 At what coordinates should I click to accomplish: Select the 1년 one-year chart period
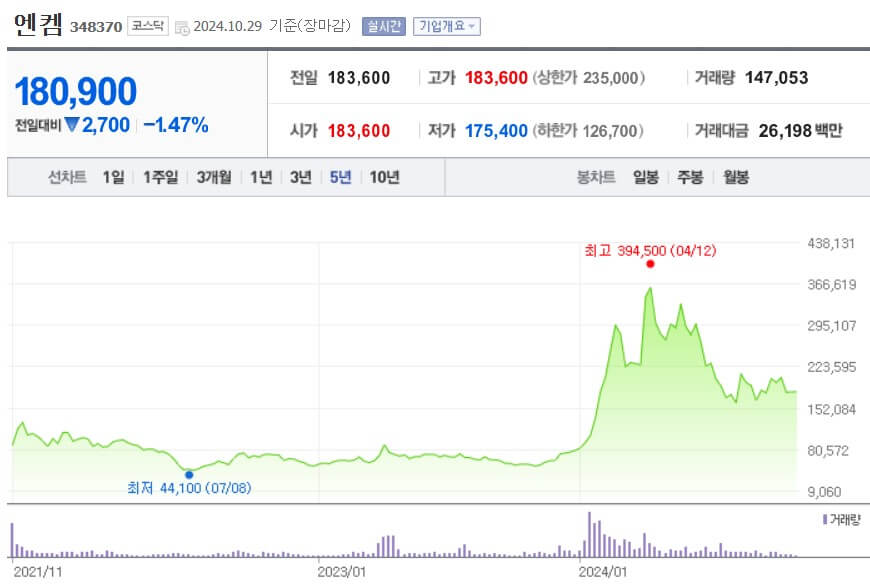coord(261,176)
